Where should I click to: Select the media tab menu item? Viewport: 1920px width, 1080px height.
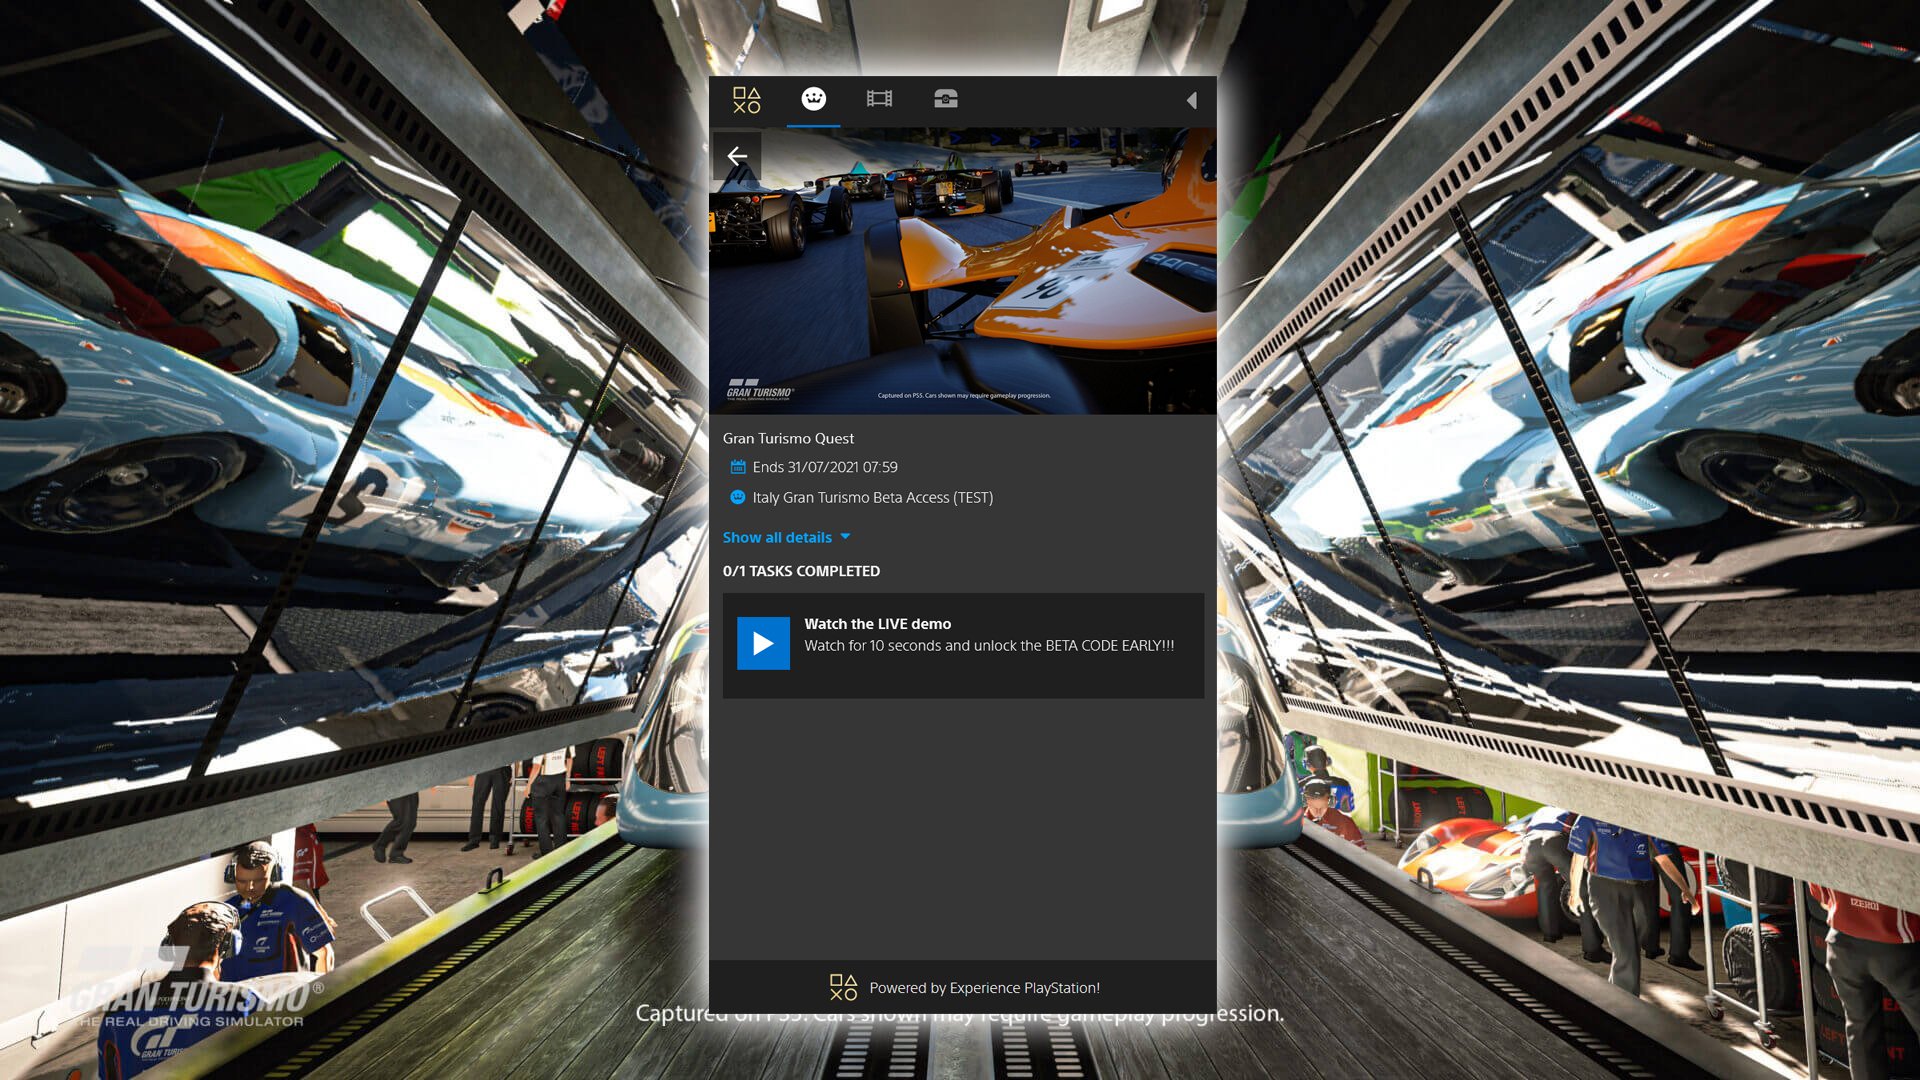878,98
